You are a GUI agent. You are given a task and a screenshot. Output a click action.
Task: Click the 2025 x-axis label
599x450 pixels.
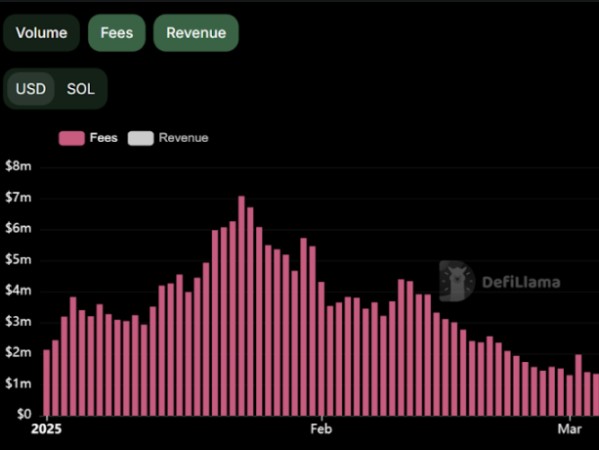(46, 429)
